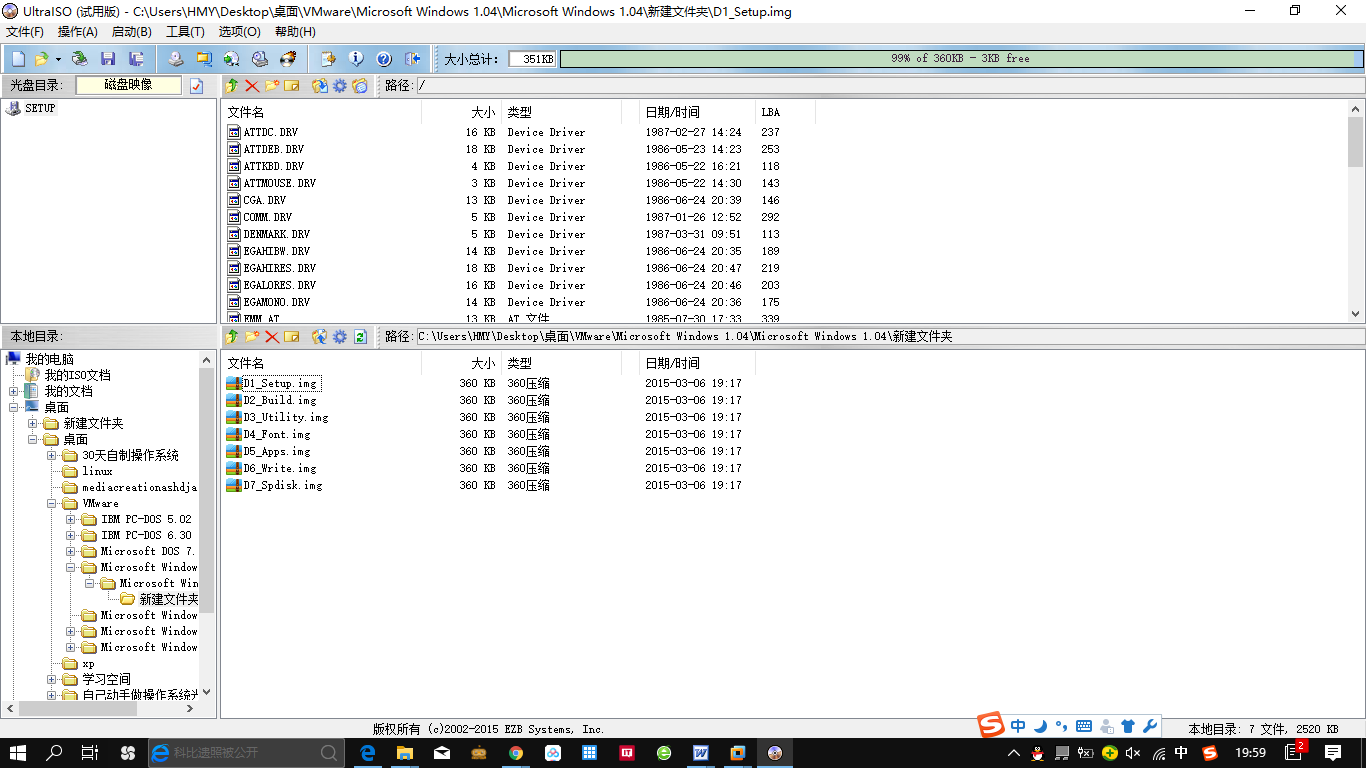Select ATTDC.DRV in image file list
Viewport: 1366px width, 768px height.
point(270,132)
